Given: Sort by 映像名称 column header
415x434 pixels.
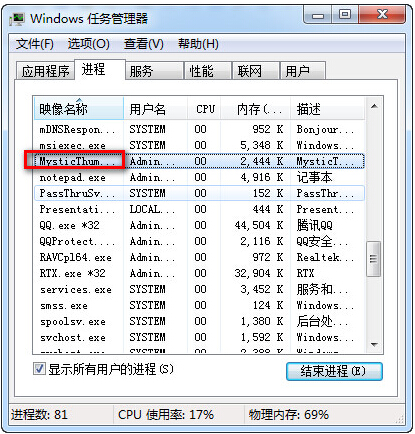Looking at the screenshot, I should (79, 109).
